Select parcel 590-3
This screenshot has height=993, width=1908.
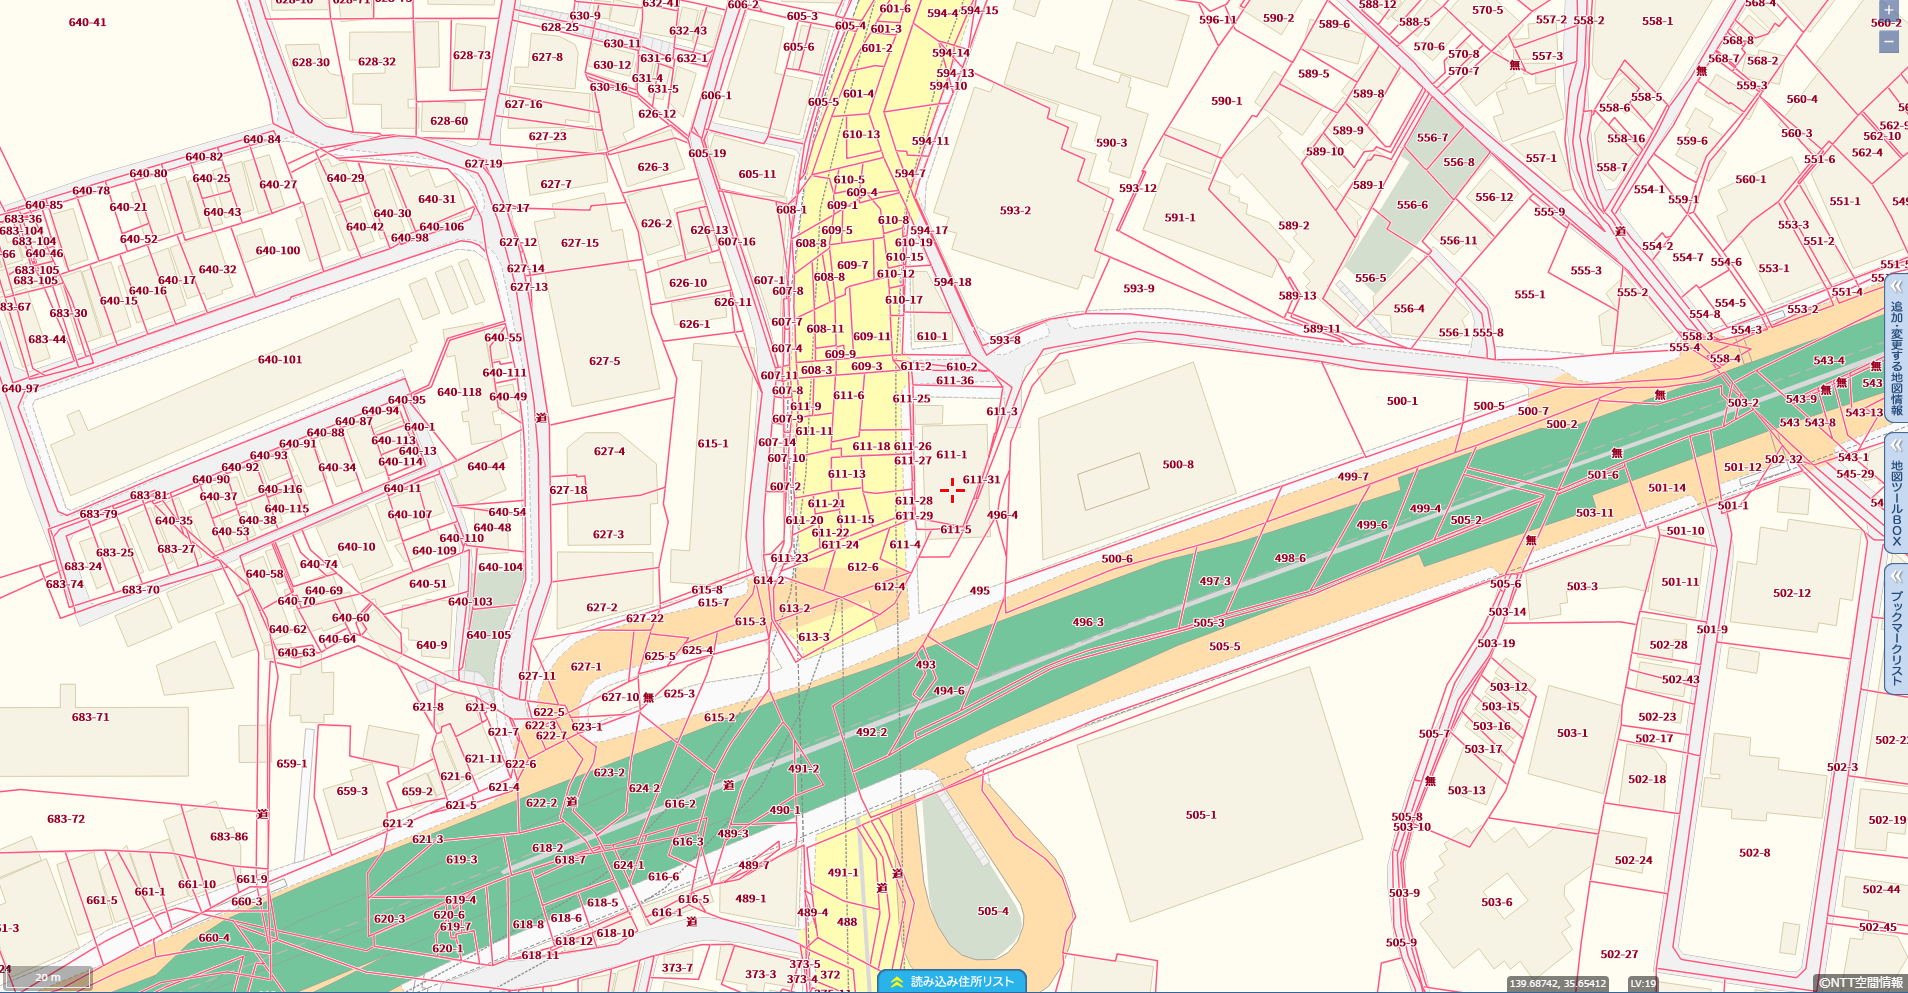coord(1111,143)
